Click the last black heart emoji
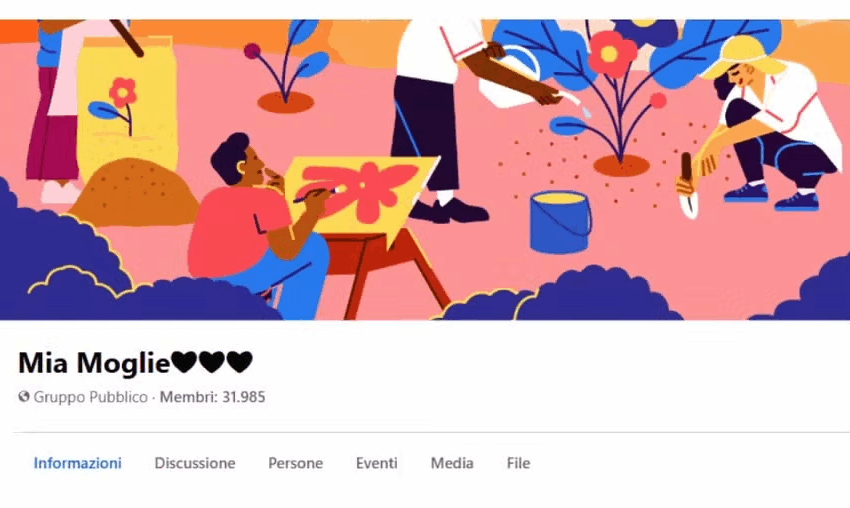 click(x=240, y=362)
